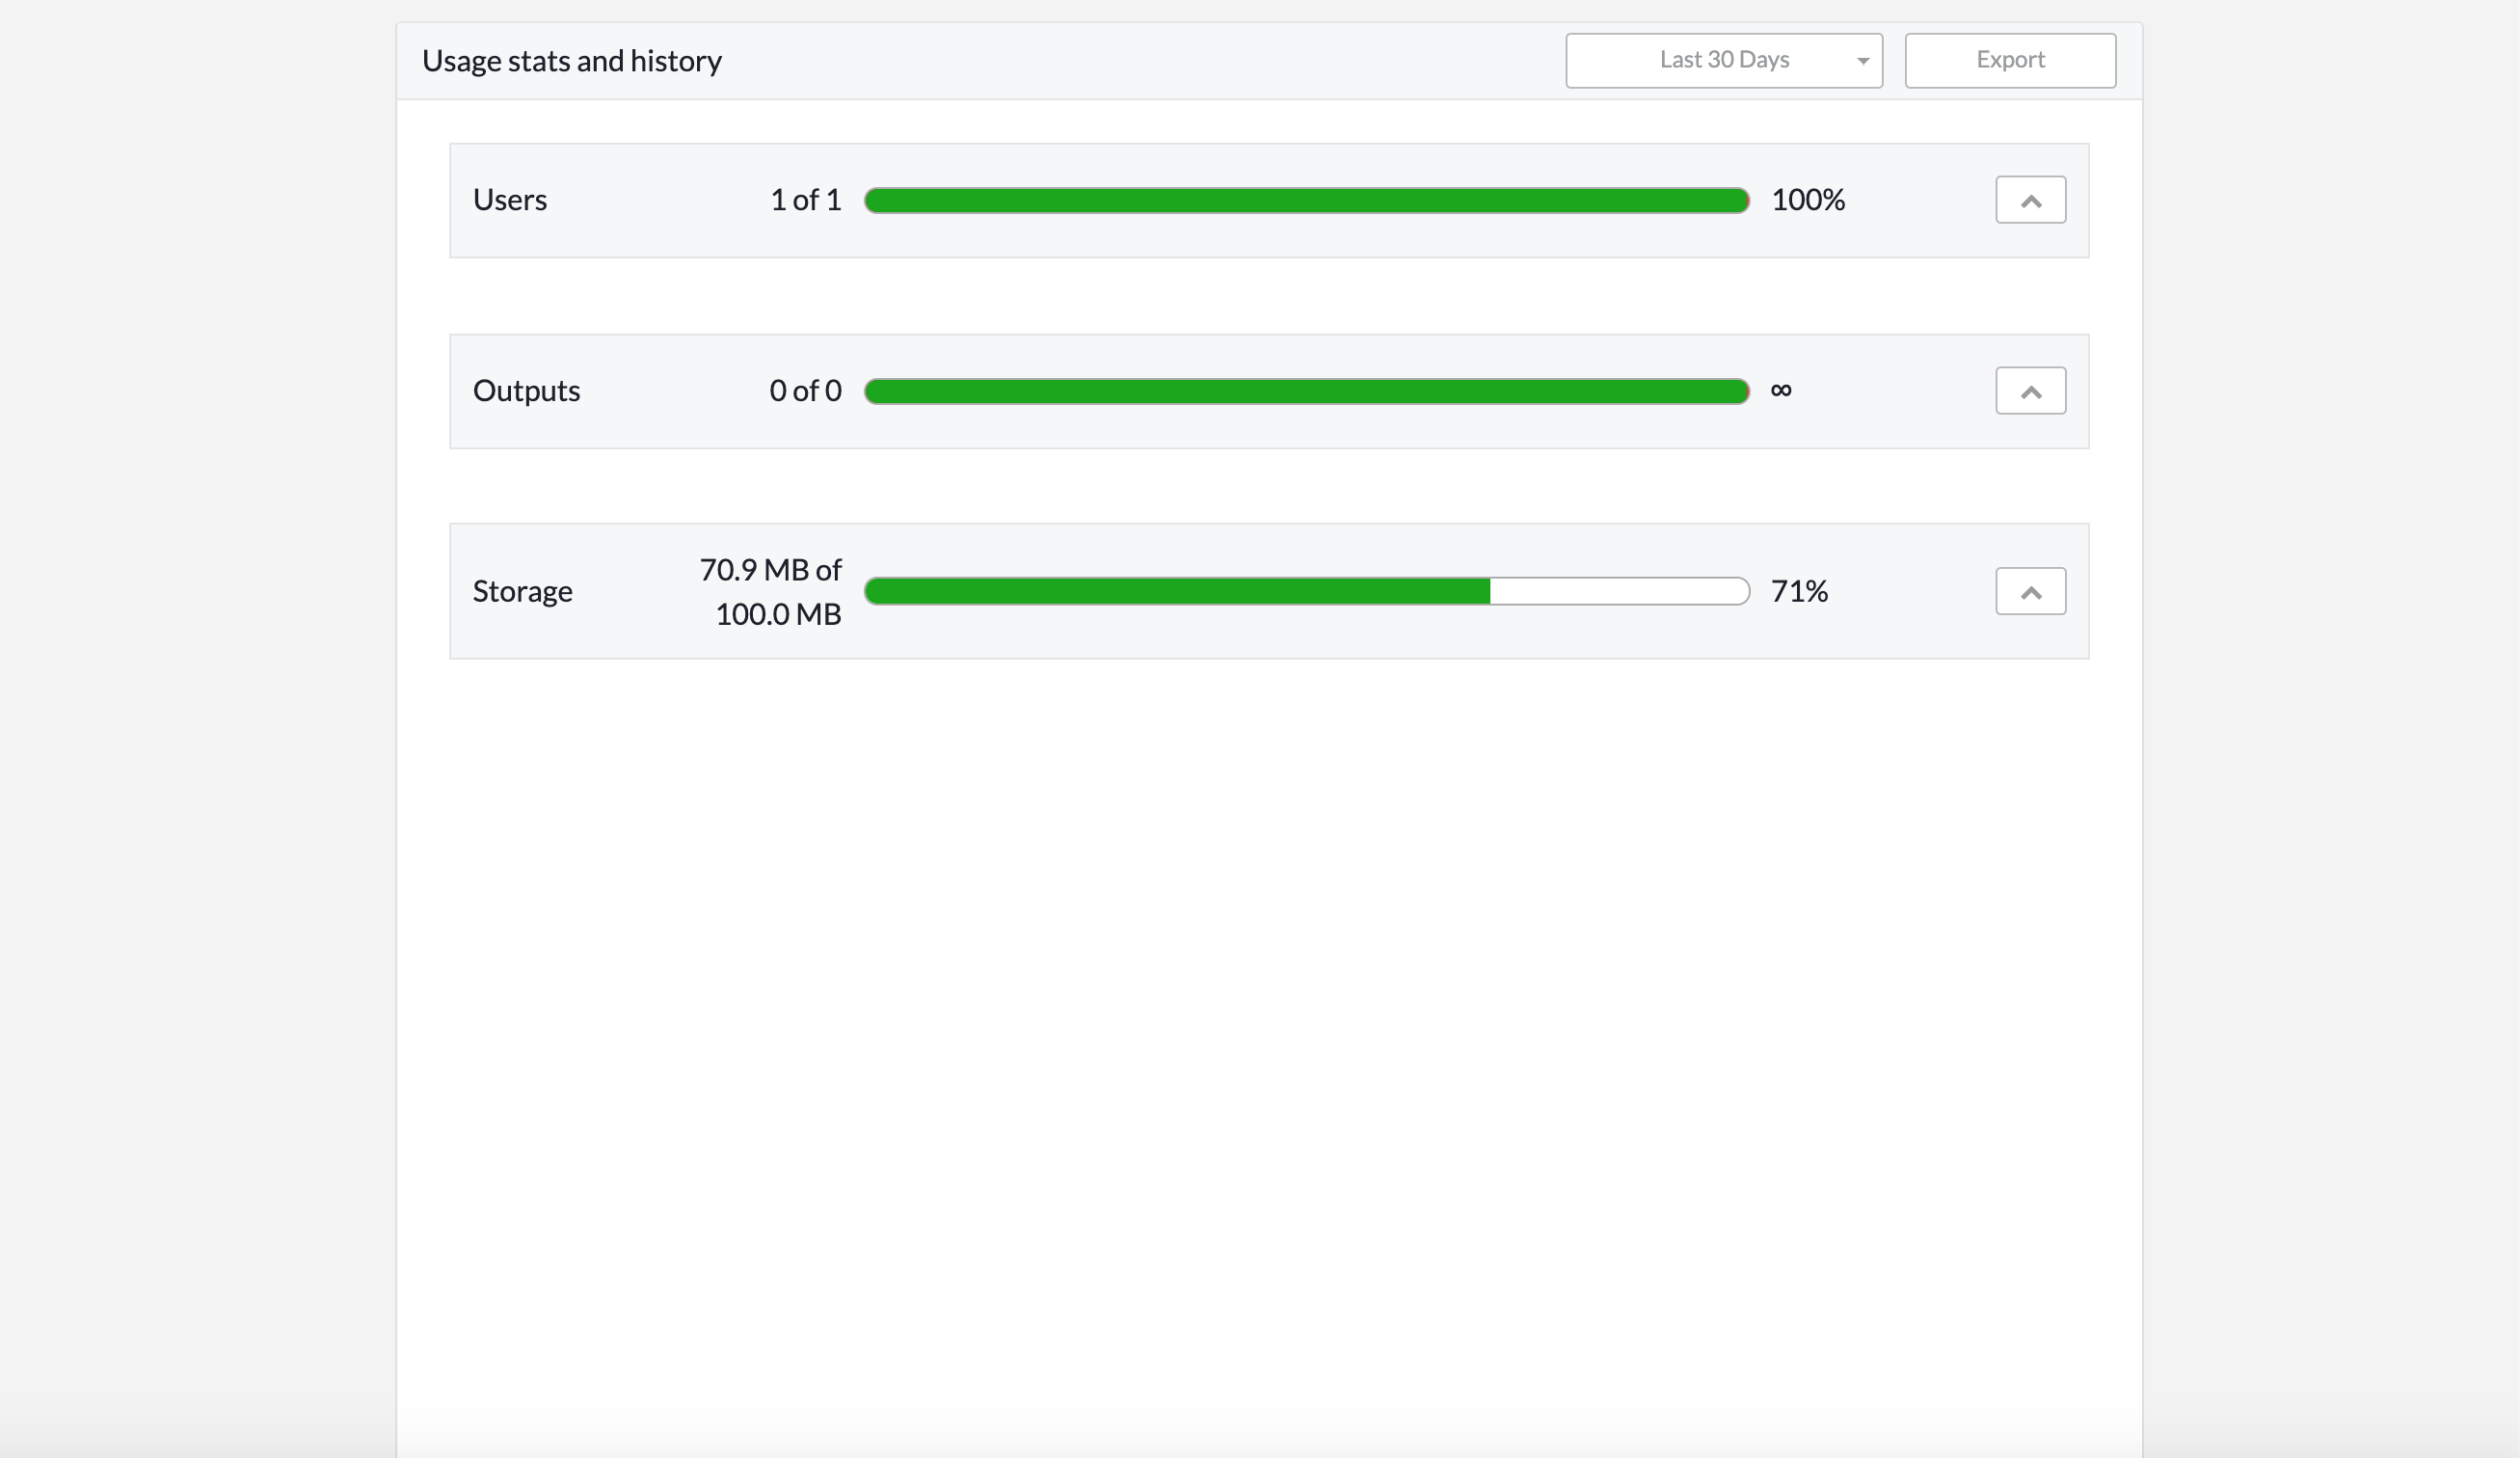Viewport: 2520px width, 1458px height.
Task: Select the '1 of 1' users count
Action: (x=805, y=200)
